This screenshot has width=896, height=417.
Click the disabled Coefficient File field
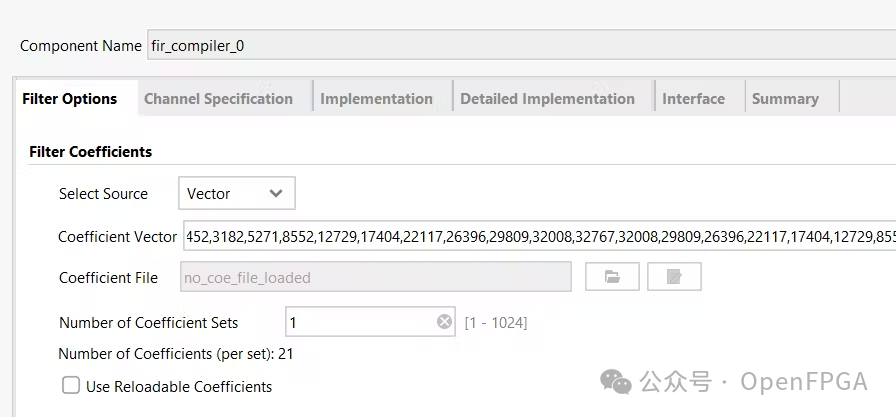(375, 277)
